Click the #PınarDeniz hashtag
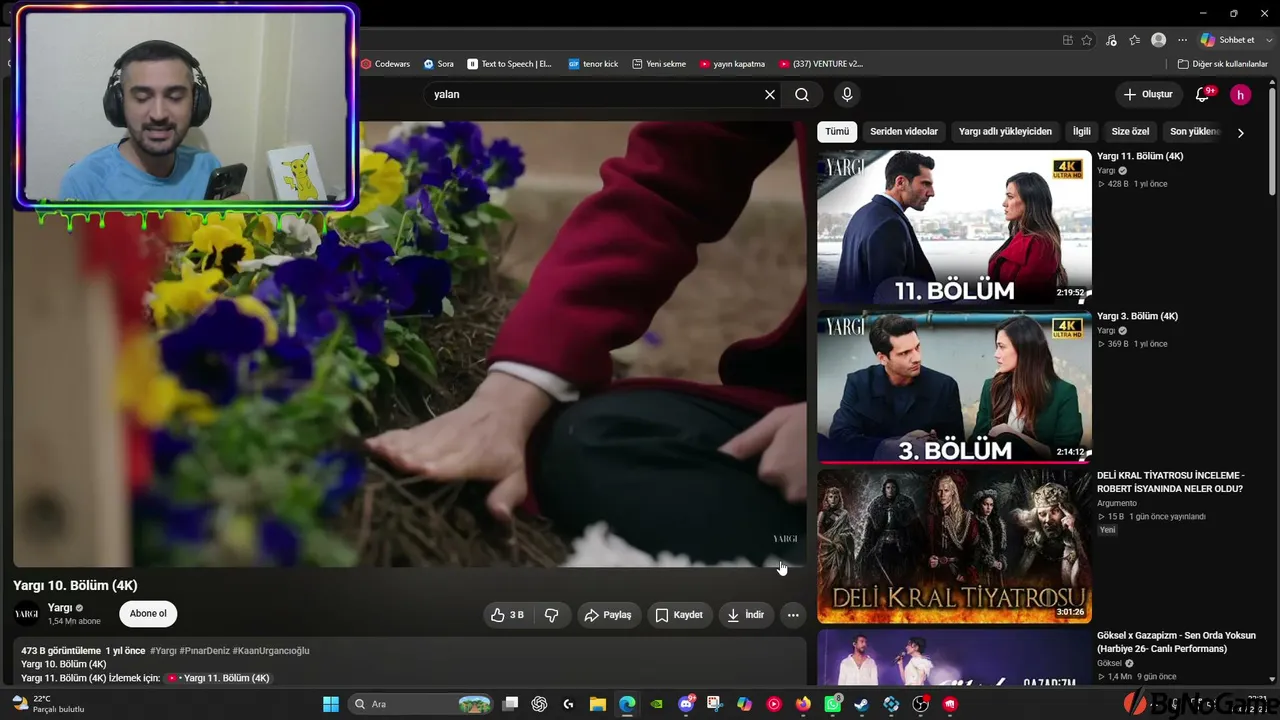1280x720 pixels. 204,651
